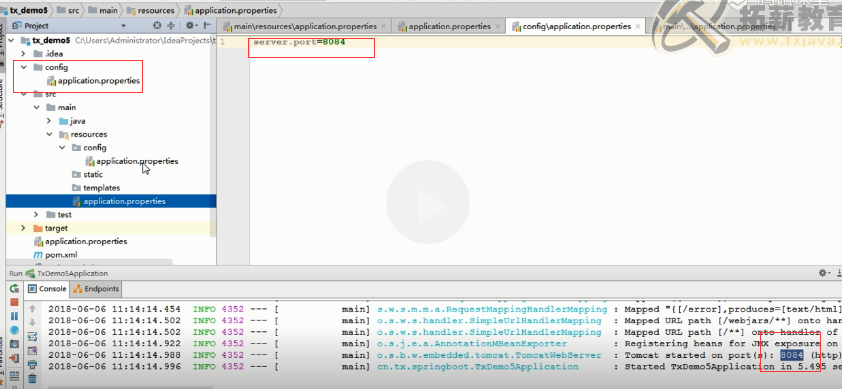Toggle scroll to end of console output
842x389 pixels.
point(32,350)
